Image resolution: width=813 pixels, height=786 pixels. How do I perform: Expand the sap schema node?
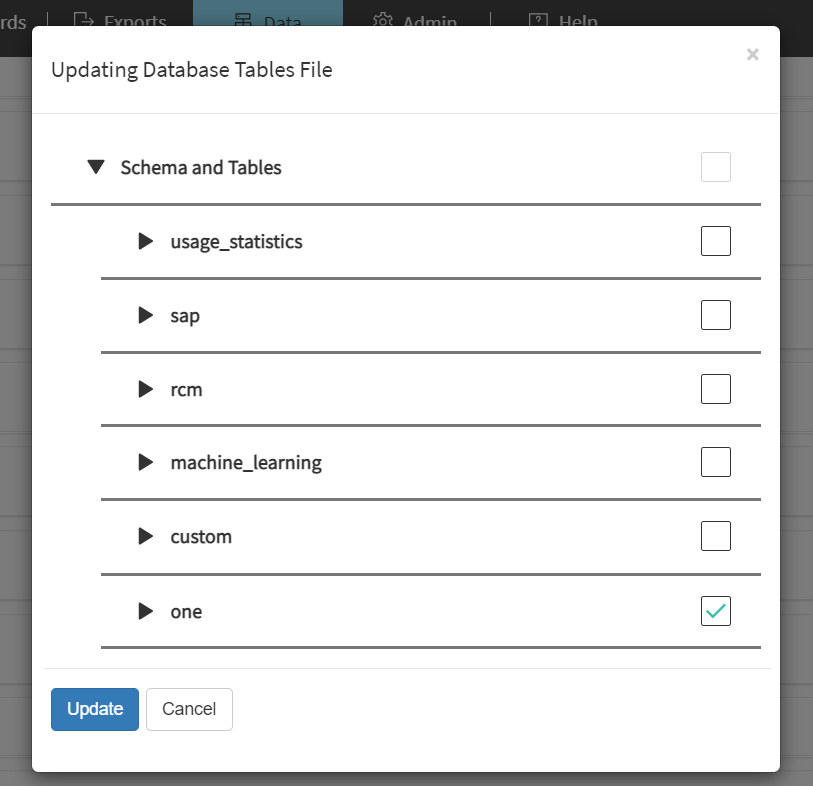pos(146,315)
